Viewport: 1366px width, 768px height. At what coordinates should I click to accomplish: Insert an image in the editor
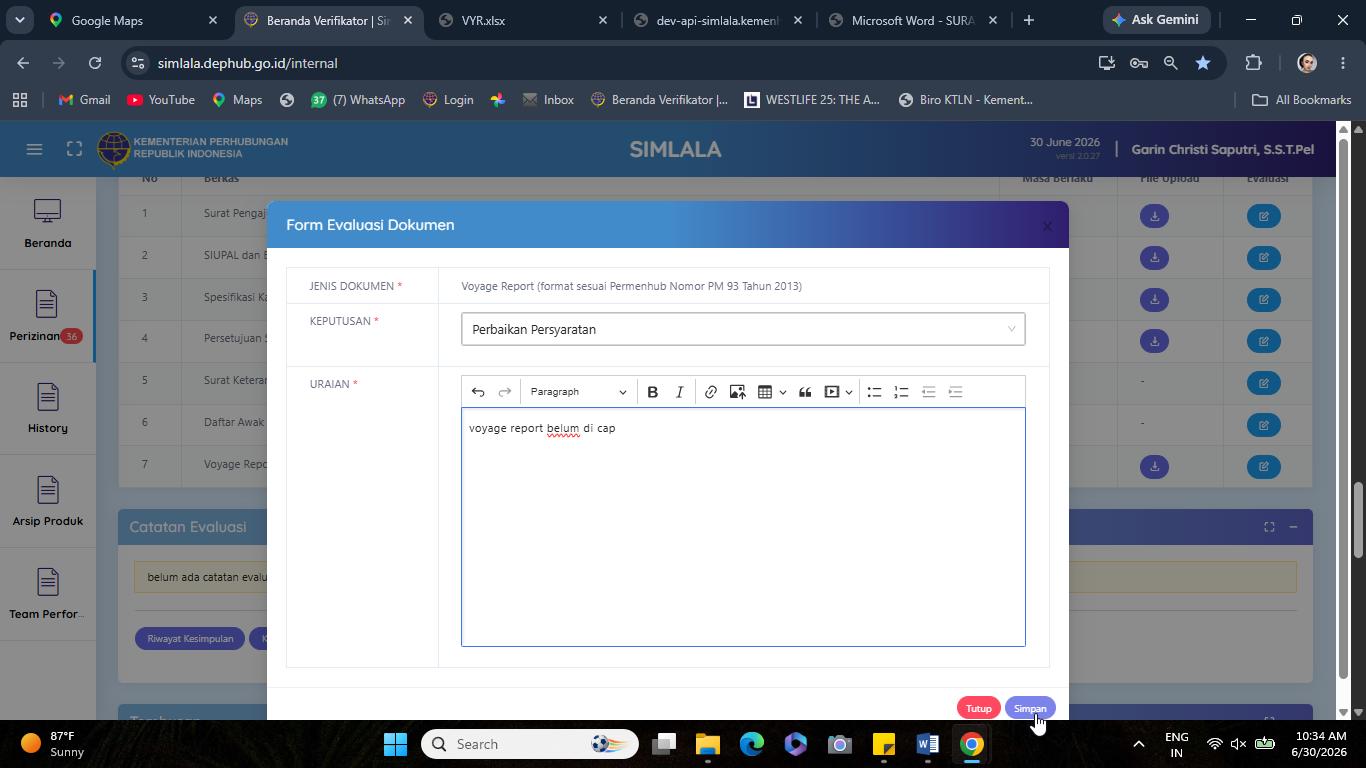tap(737, 392)
